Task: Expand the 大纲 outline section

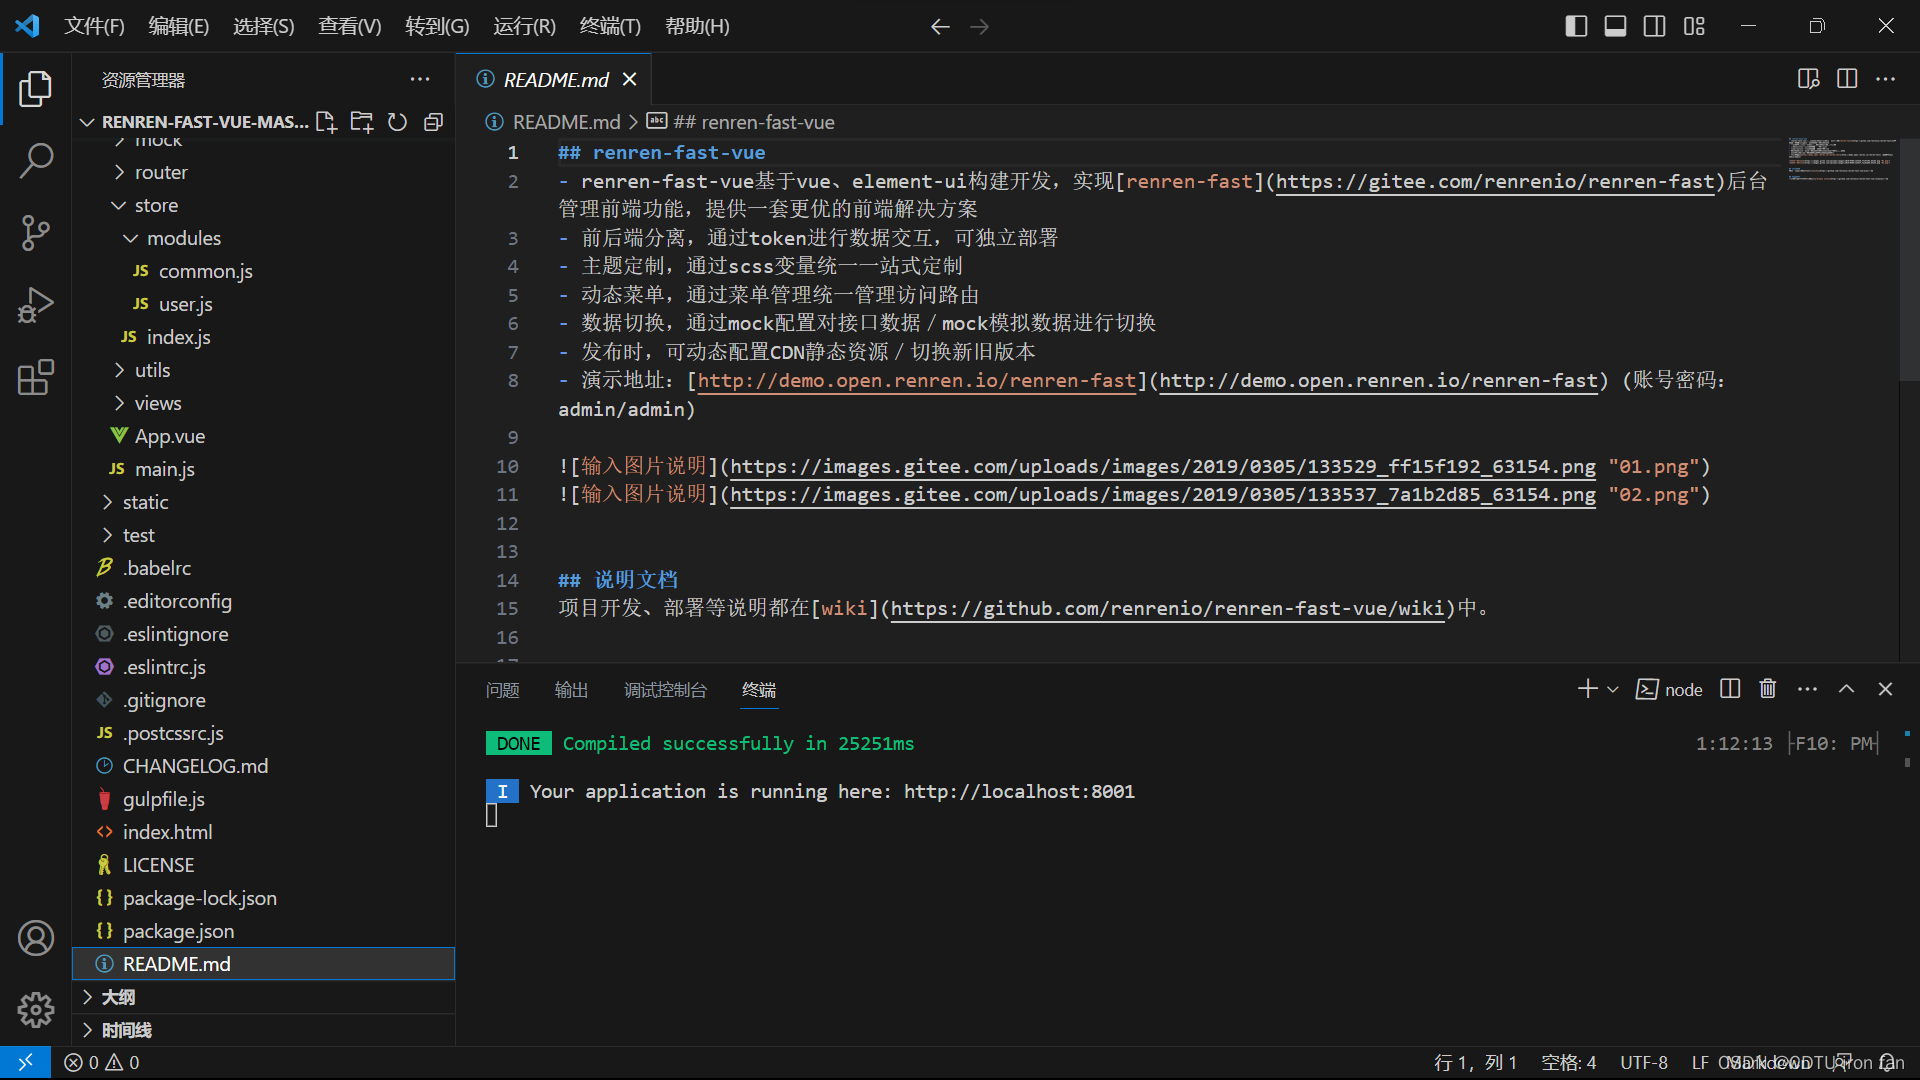Action: 264,997
